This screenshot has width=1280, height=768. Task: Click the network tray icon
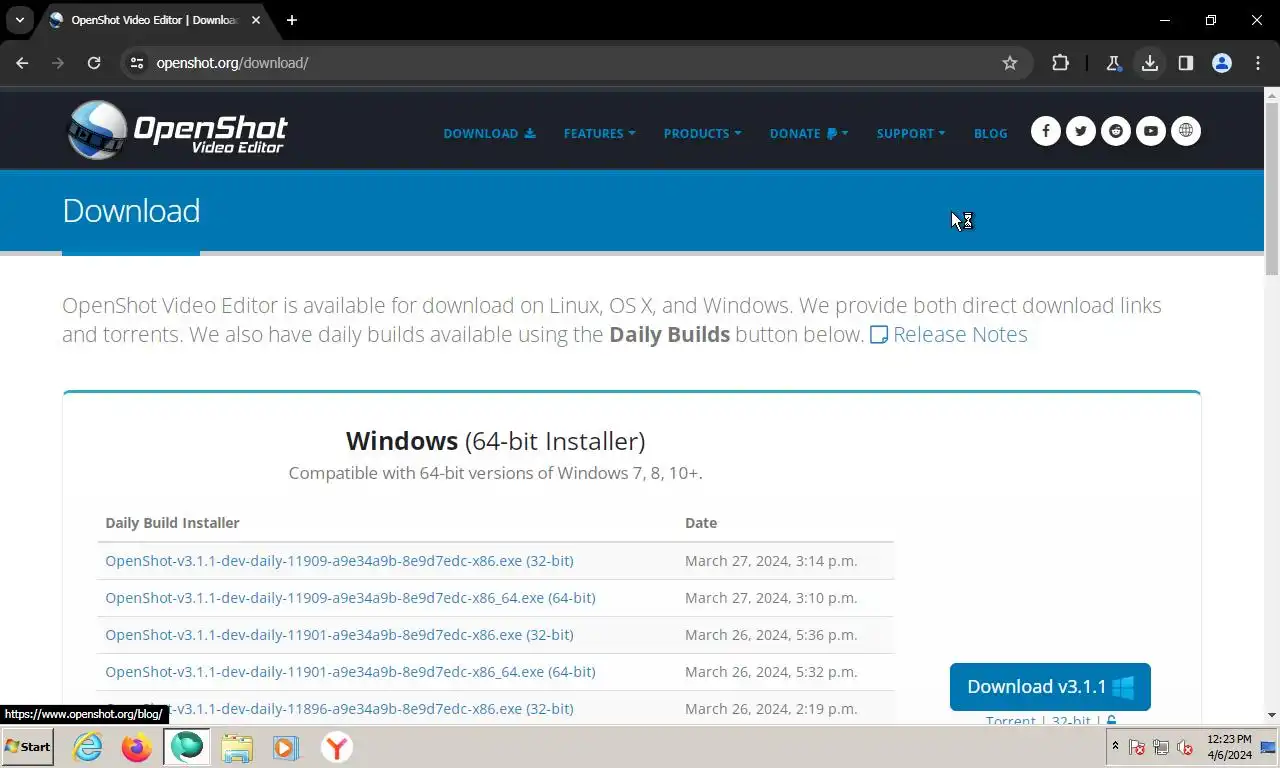click(1161, 747)
